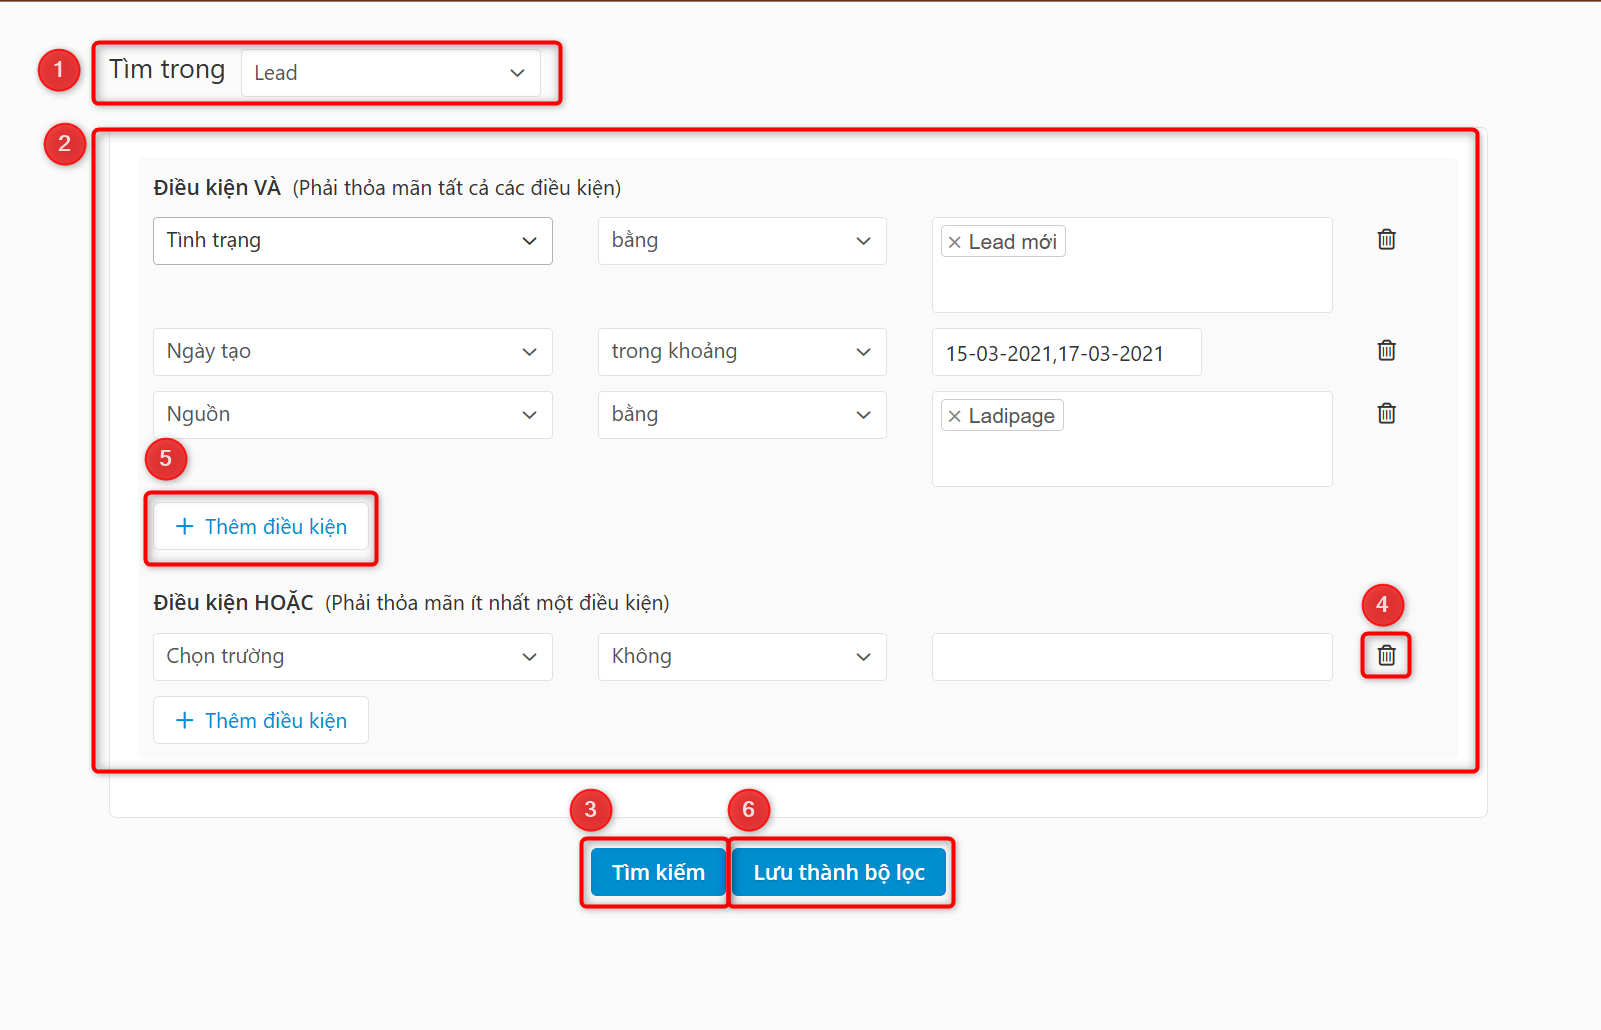The image size is (1601, 1030).
Task: Open the Không operator dropdown
Action: 741,657
